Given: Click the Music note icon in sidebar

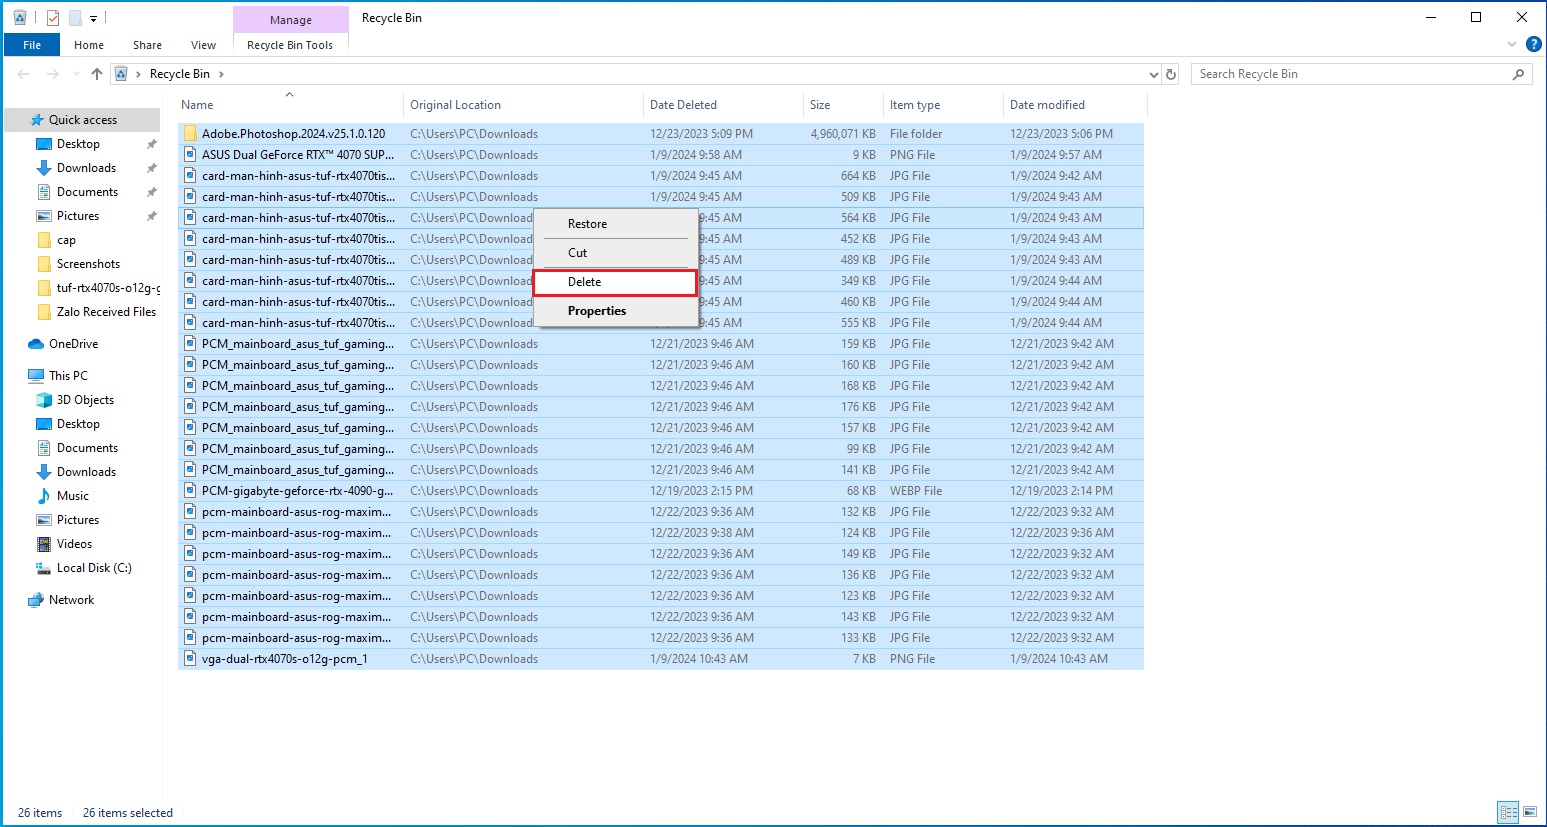Looking at the screenshot, I should (44, 496).
